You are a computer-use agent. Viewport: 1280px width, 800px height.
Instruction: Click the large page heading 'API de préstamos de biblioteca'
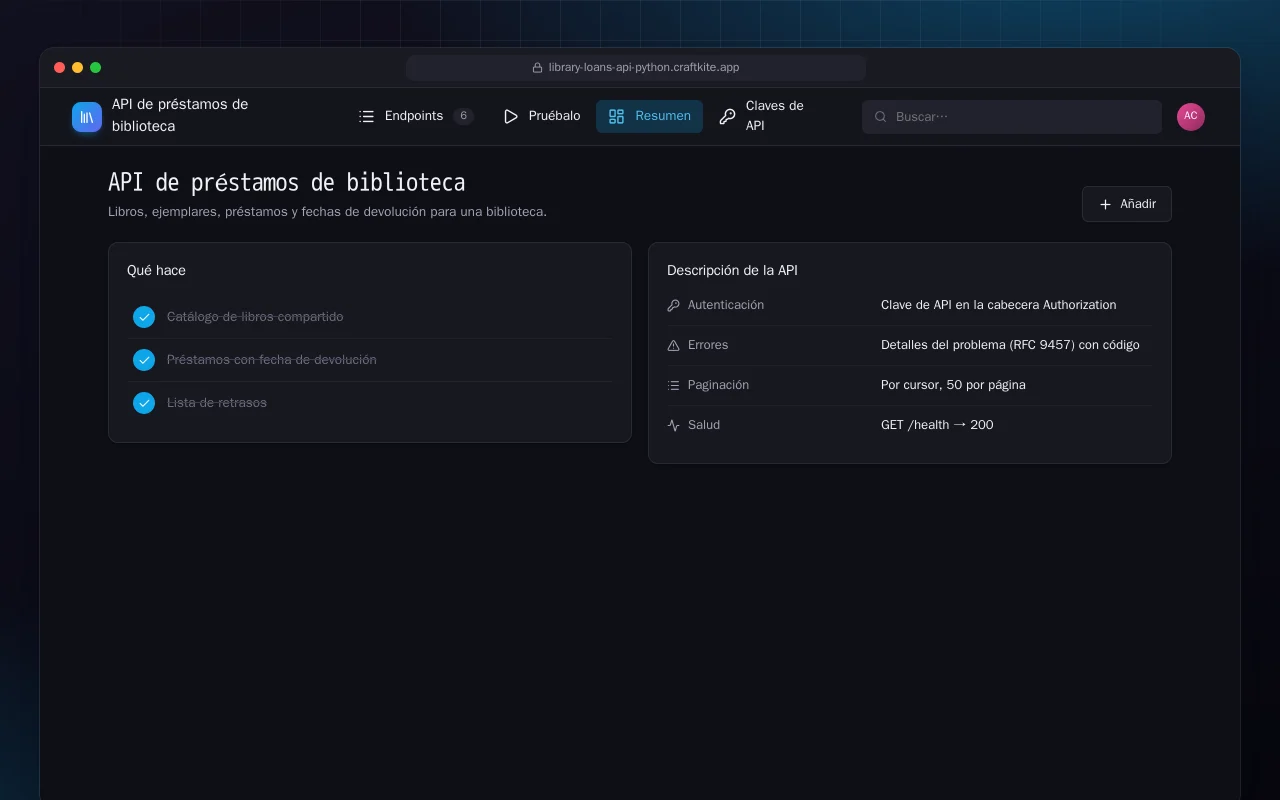point(286,183)
